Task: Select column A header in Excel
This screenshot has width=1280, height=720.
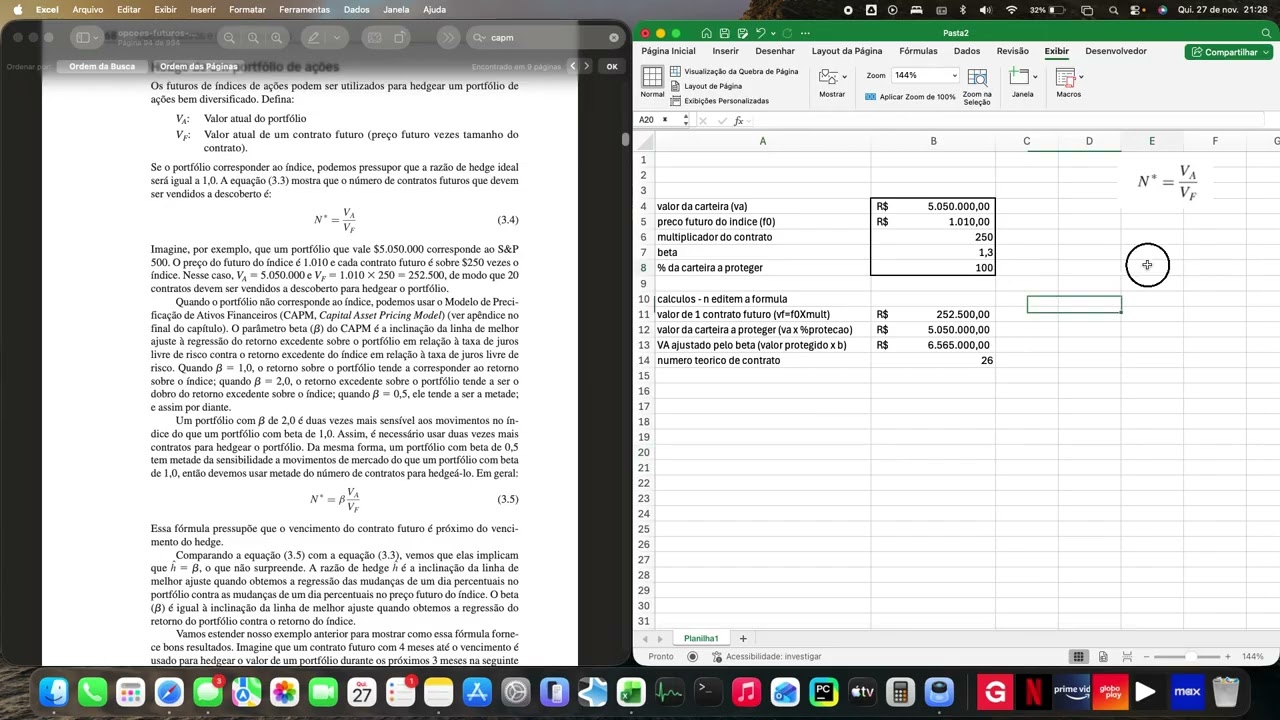Action: coord(762,141)
